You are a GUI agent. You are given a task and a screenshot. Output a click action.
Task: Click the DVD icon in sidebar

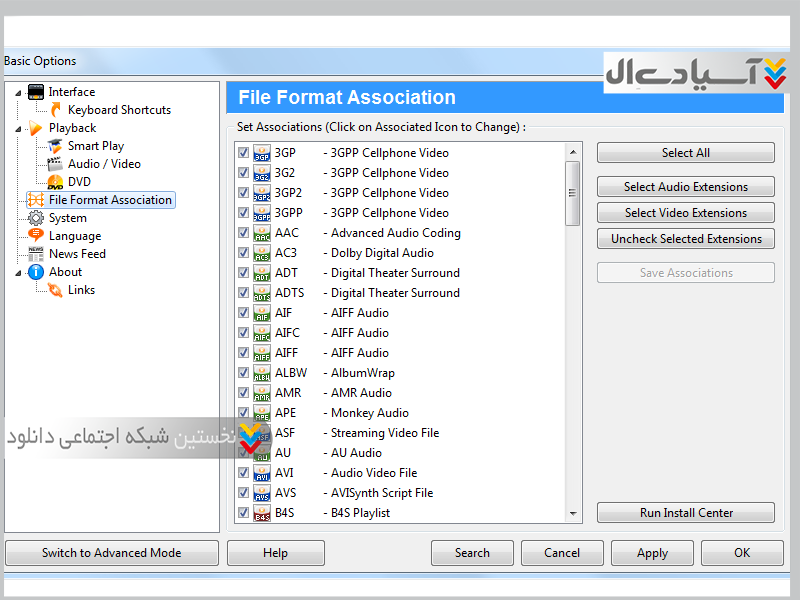56,182
